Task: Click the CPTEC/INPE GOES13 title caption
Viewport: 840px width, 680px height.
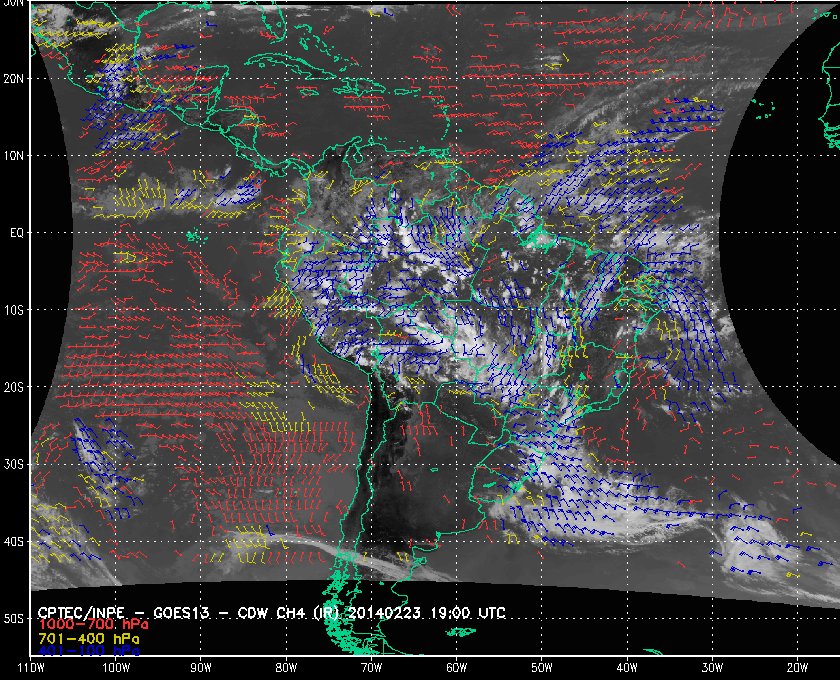Action: pyautogui.click(x=272, y=612)
